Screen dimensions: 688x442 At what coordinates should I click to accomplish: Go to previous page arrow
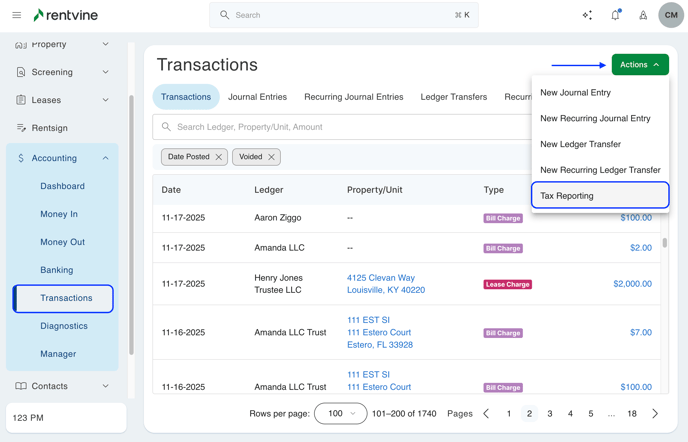point(487,413)
